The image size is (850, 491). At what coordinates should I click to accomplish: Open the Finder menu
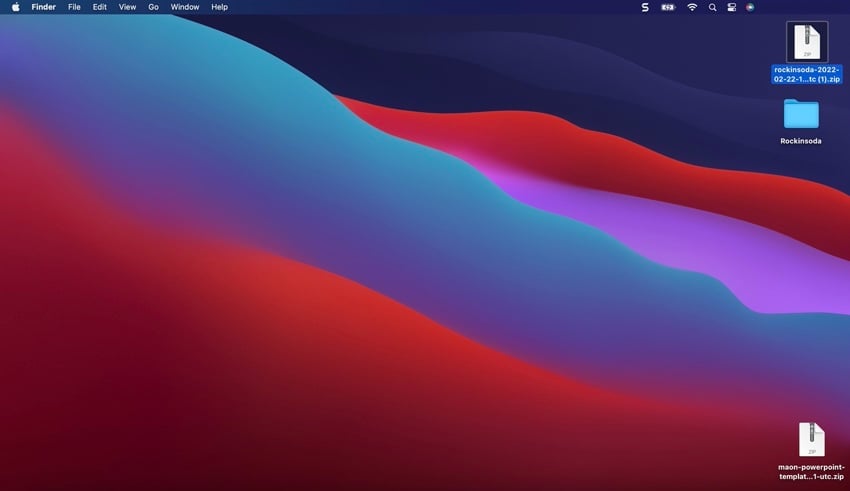coord(43,7)
